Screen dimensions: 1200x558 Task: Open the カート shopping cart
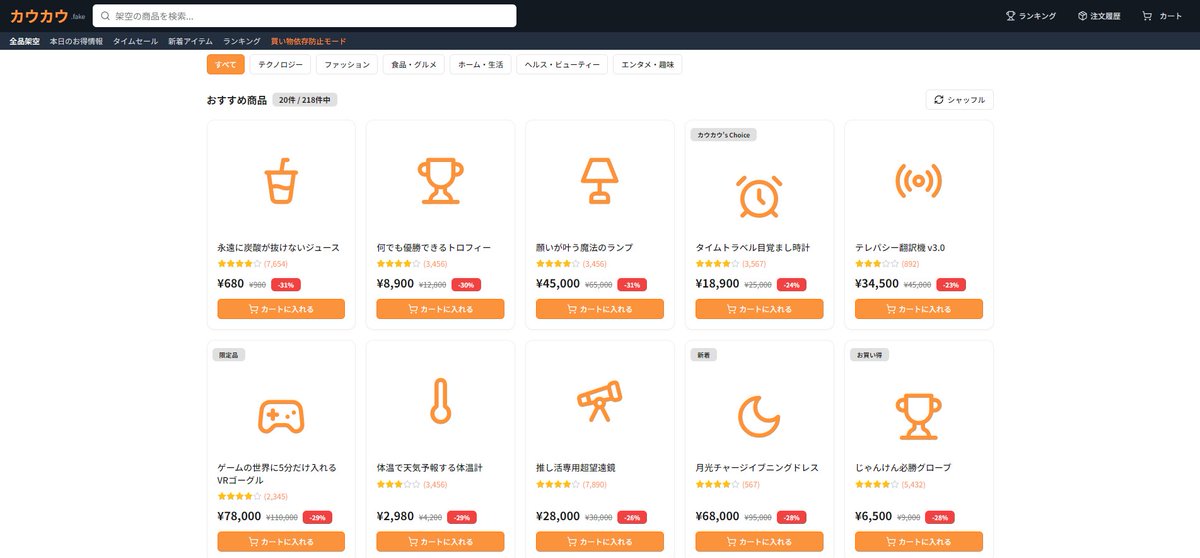pyautogui.click(x=1161, y=16)
